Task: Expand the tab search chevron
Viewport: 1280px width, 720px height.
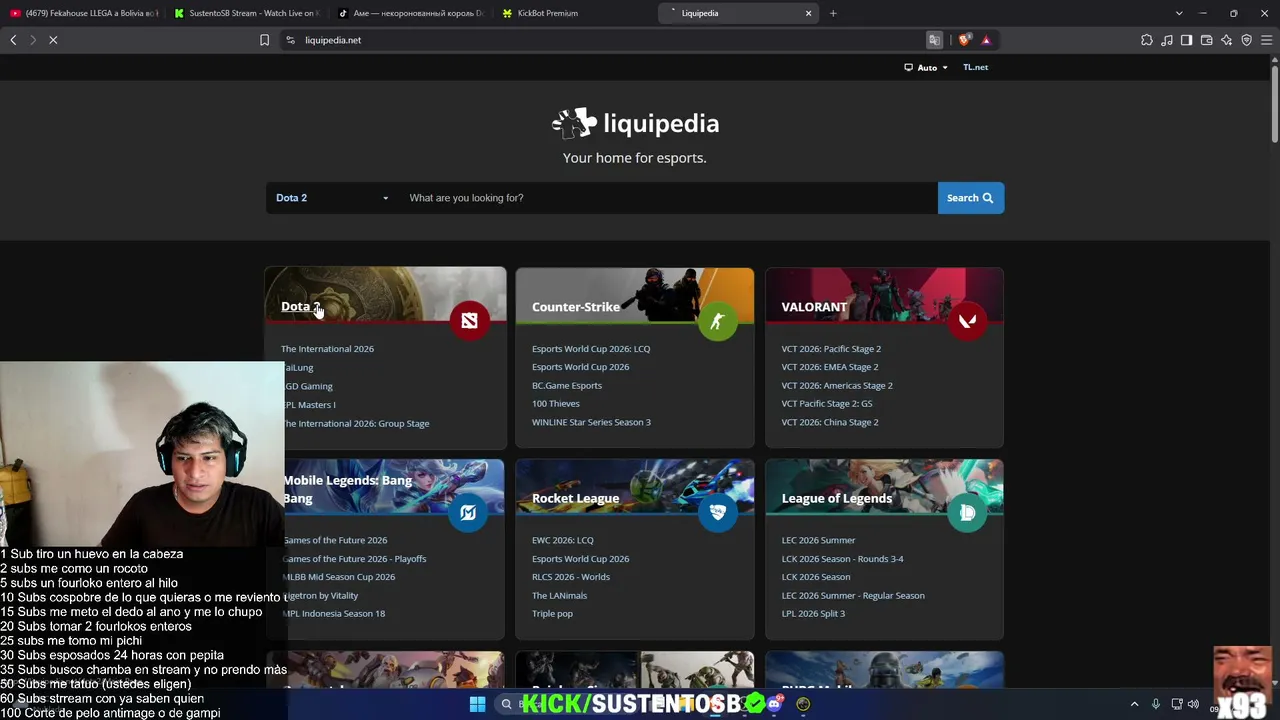Action: point(1179,13)
